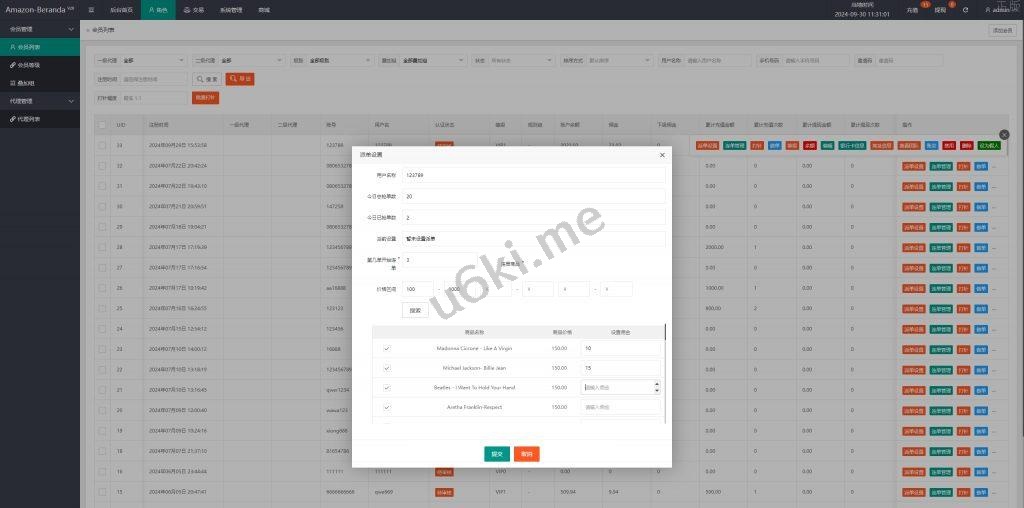Click the green submit button in dialog

pos(497,453)
